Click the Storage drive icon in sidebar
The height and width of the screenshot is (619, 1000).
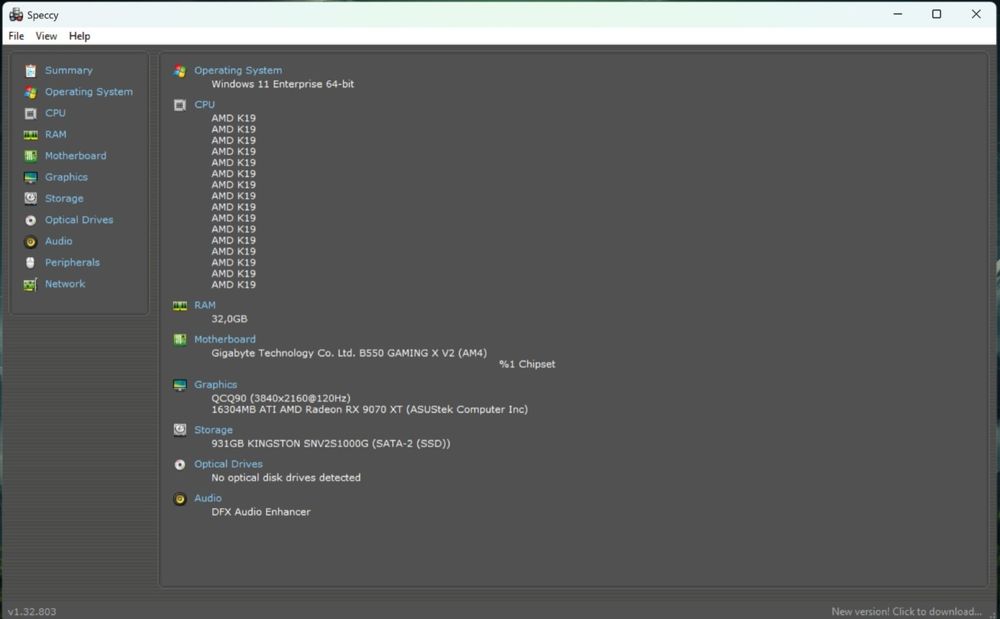pos(31,198)
